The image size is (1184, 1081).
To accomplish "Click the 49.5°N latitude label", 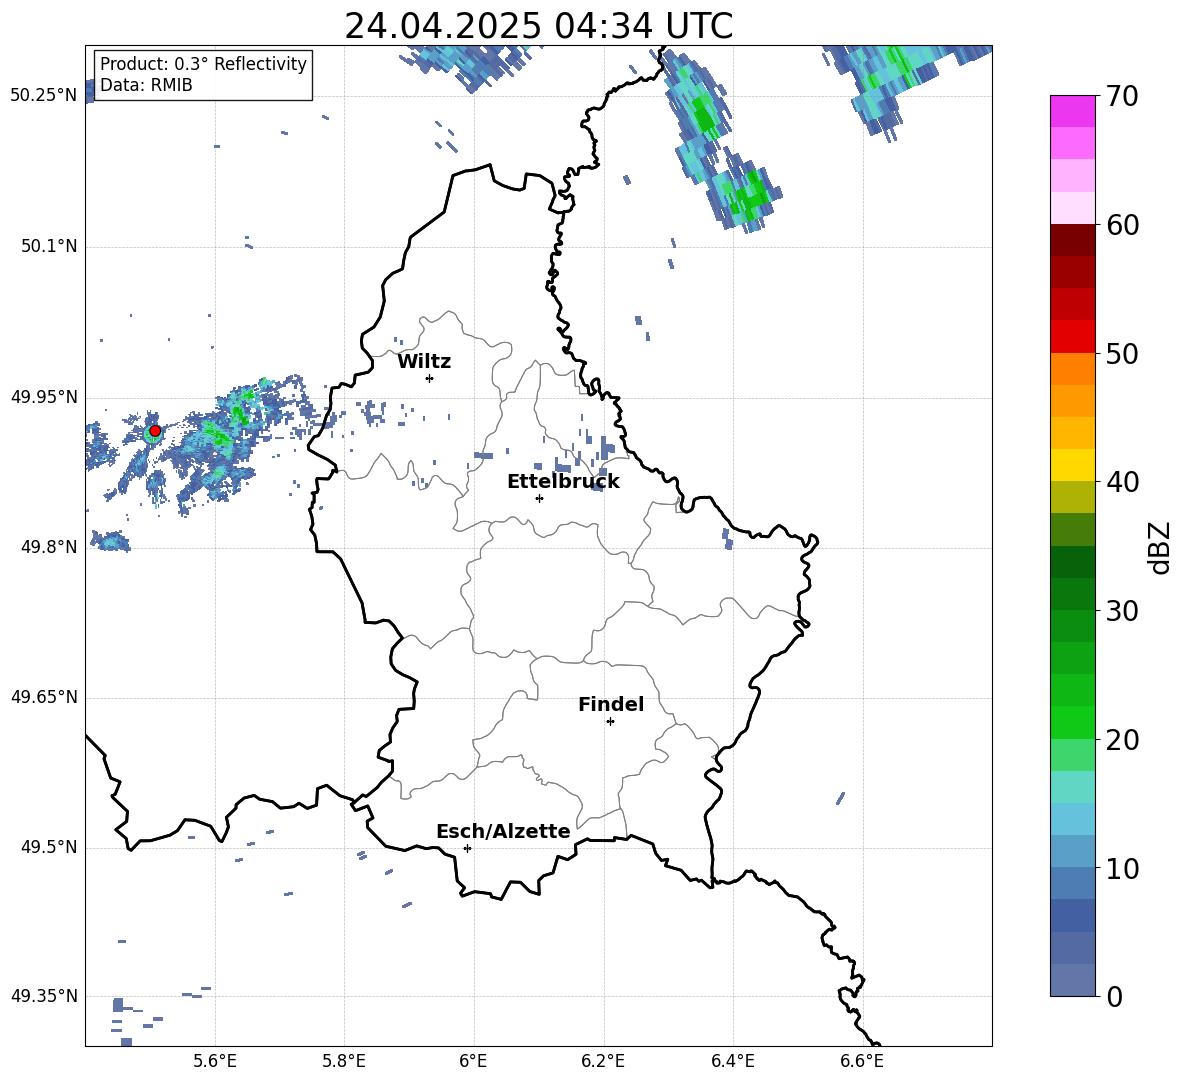I will 49,847.
